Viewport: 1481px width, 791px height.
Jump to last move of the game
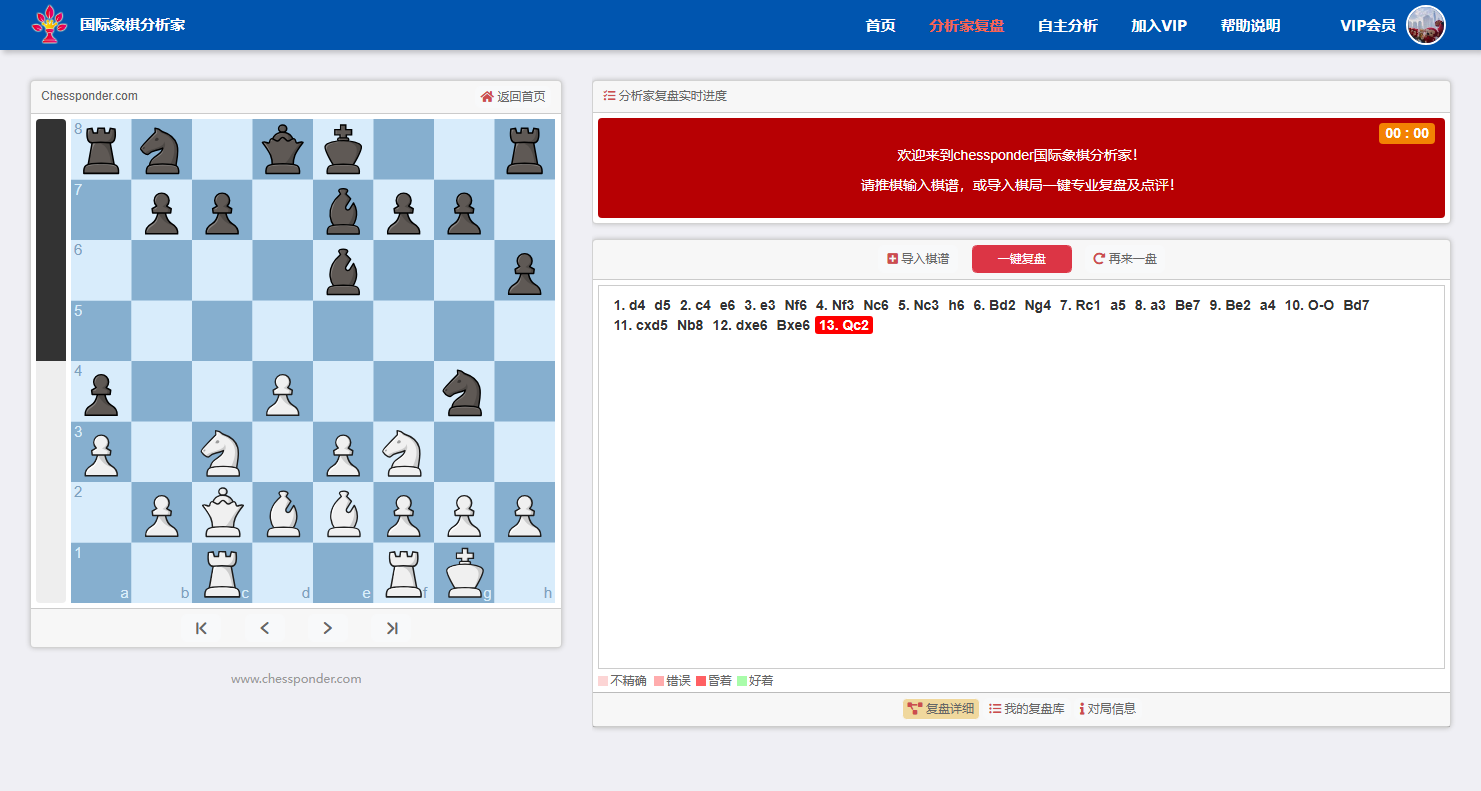pos(391,628)
